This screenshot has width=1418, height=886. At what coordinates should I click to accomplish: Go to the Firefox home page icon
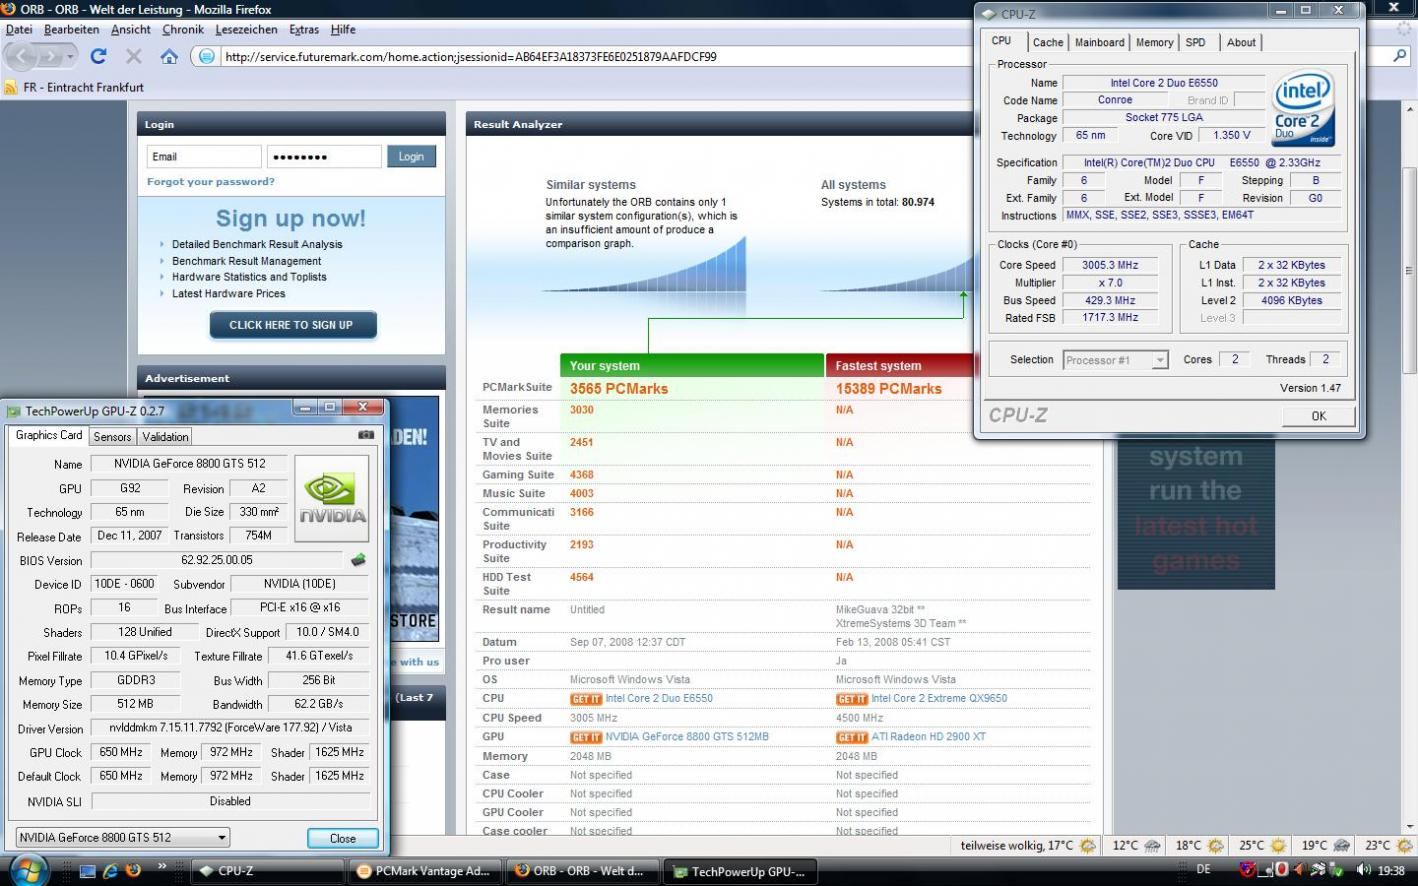click(x=169, y=57)
